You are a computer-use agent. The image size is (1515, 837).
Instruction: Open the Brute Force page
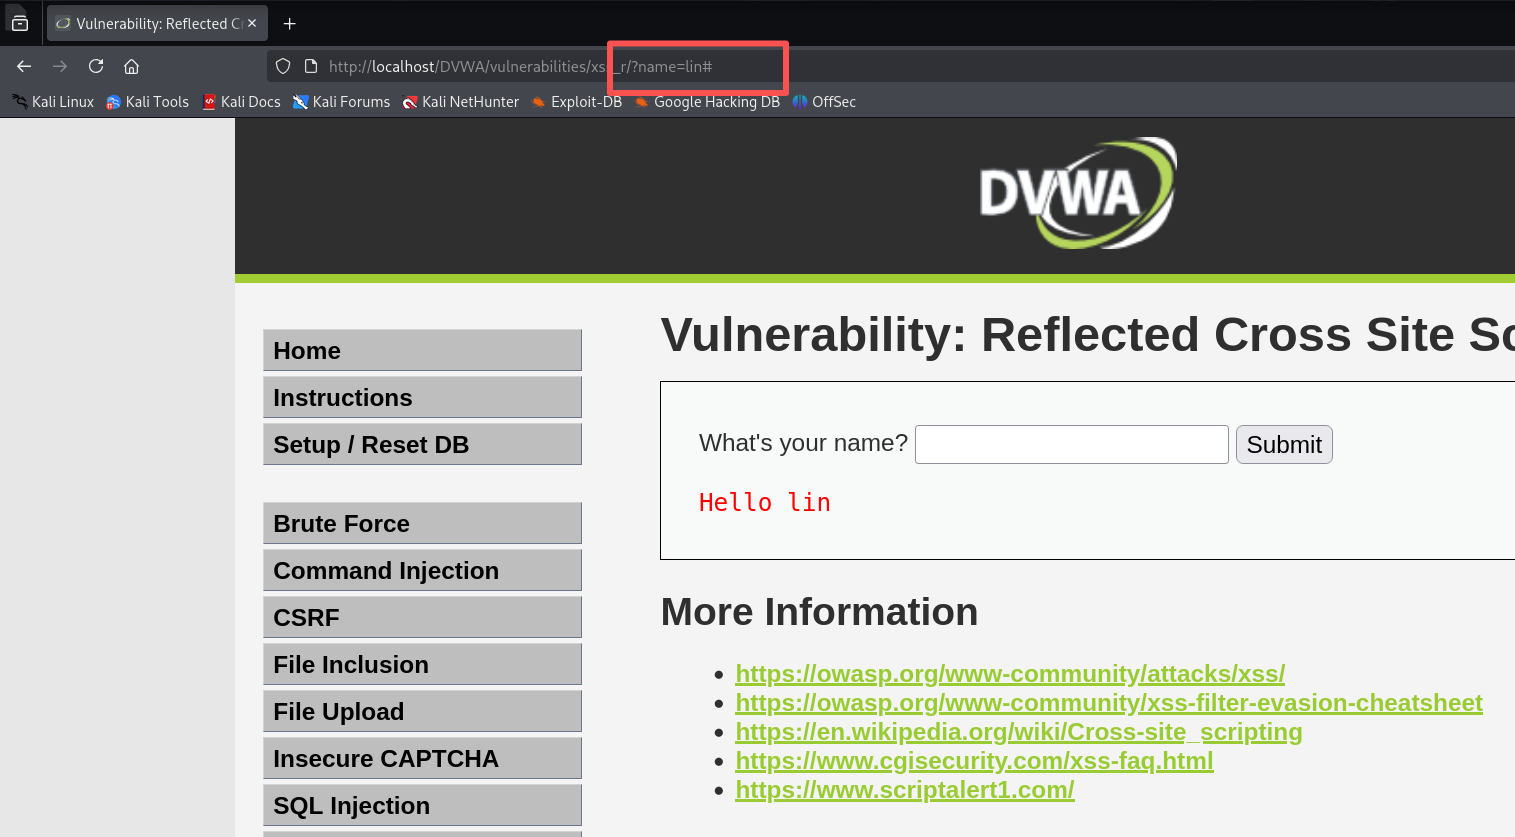click(422, 523)
